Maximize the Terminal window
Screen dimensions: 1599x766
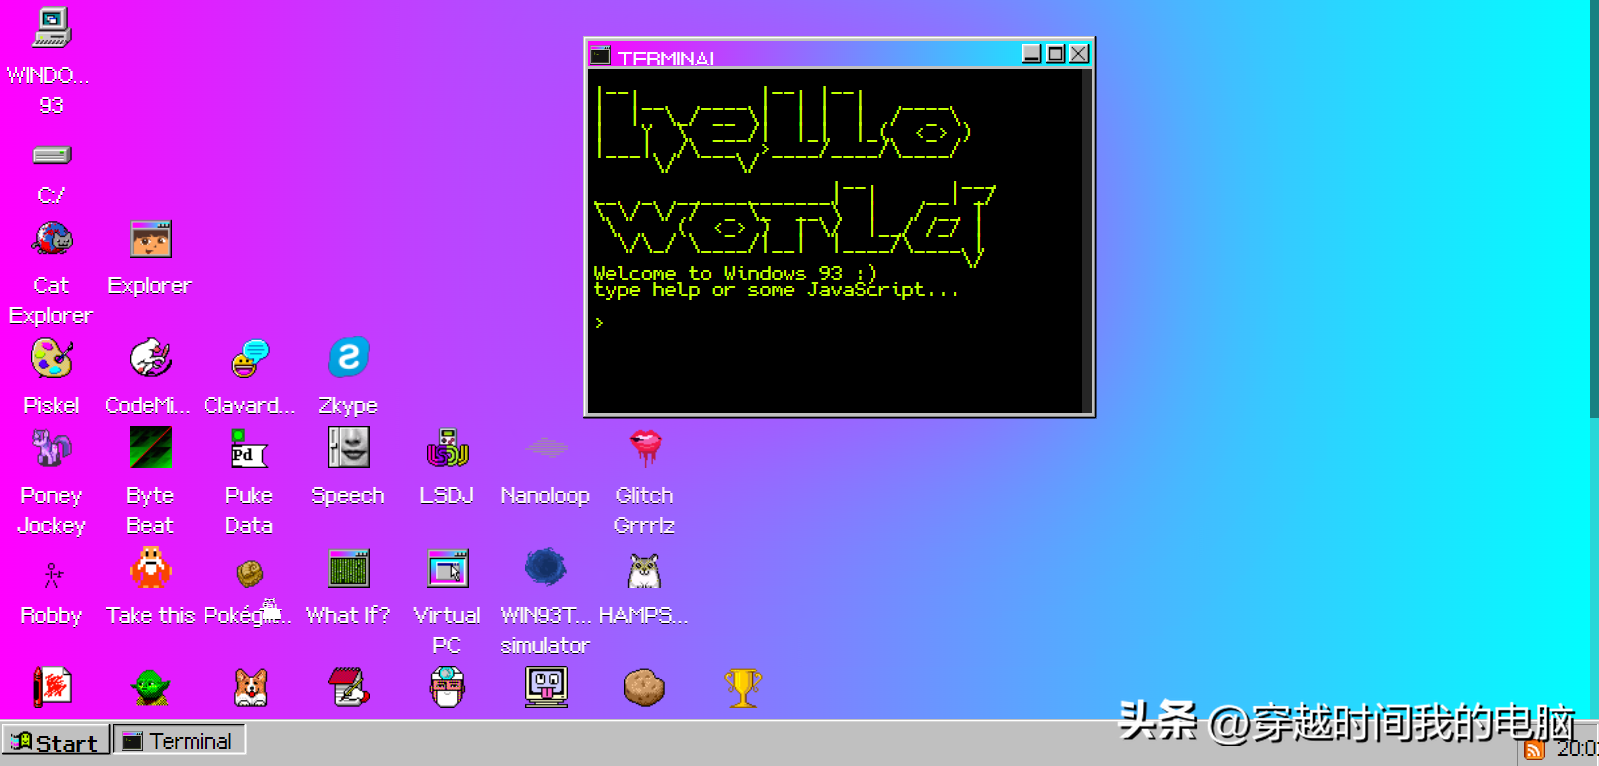click(x=1055, y=54)
